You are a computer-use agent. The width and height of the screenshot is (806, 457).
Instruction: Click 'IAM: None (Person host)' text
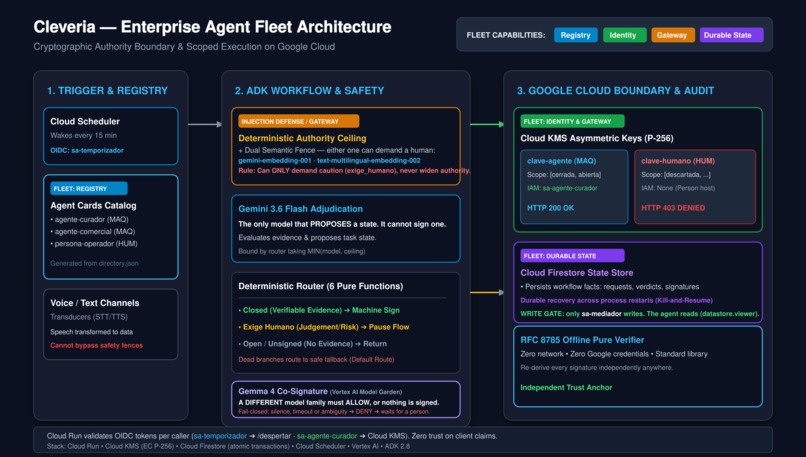[678, 188]
